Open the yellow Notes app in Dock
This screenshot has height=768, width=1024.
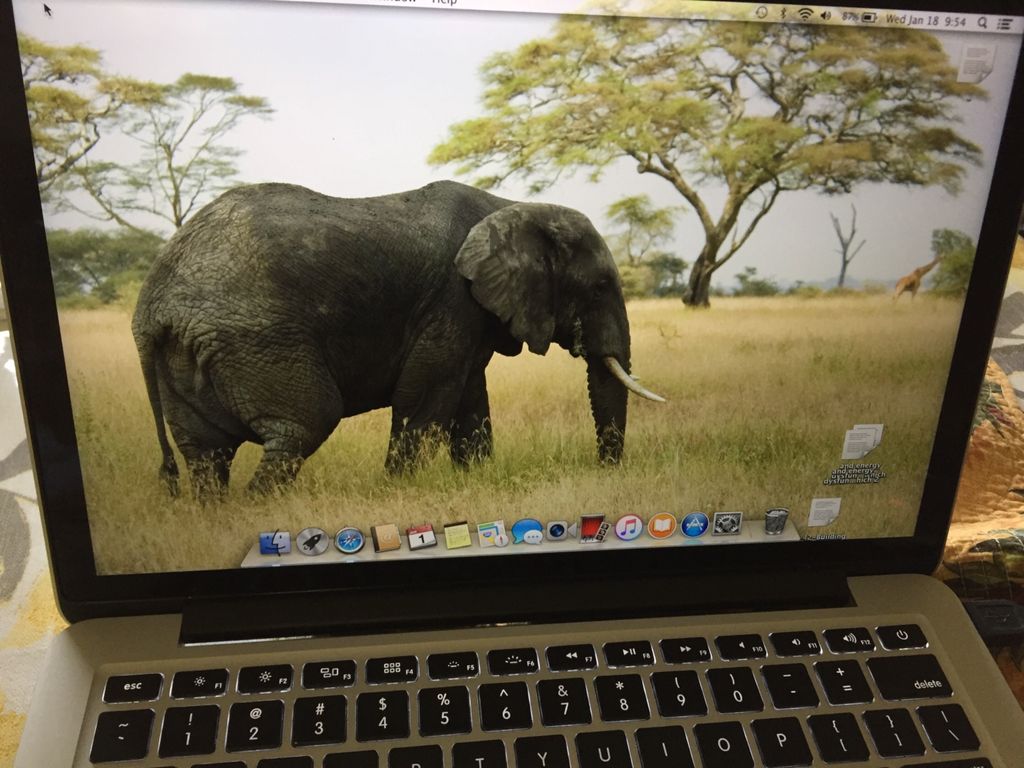point(457,536)
